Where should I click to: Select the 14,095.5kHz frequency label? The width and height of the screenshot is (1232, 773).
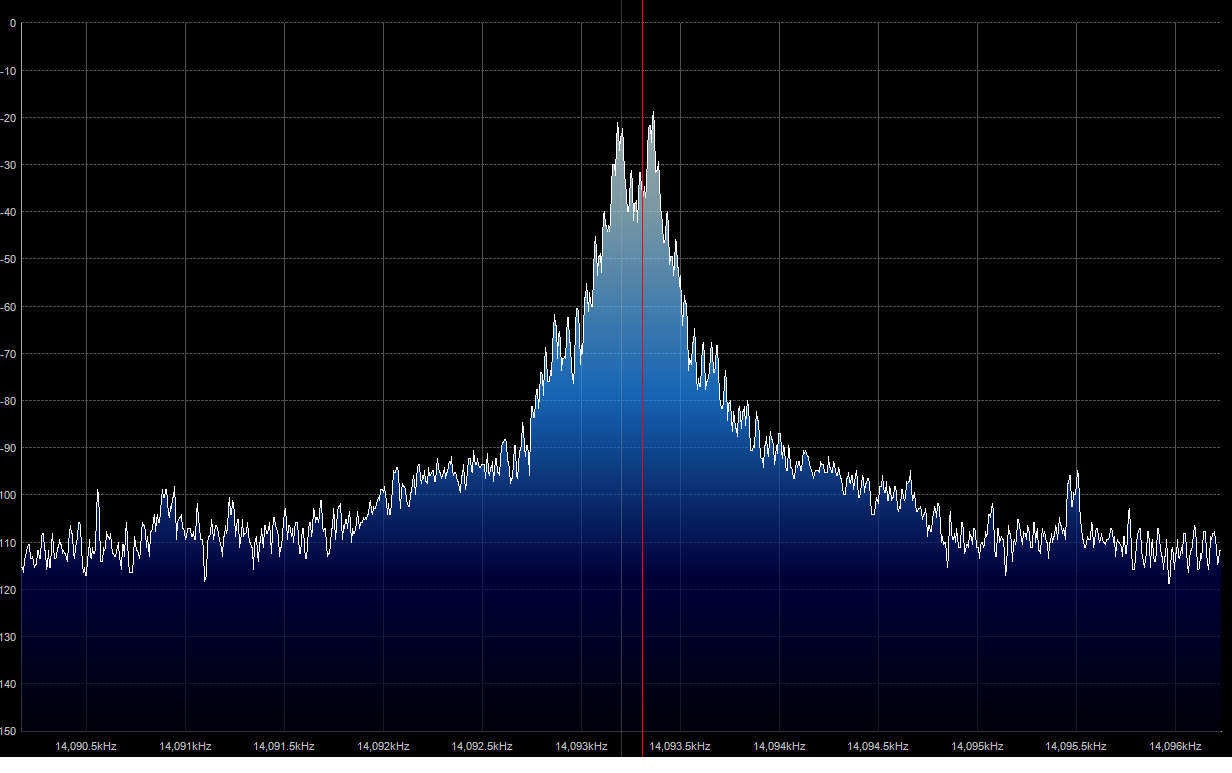pyautogui.click(x=1076, y=746)
